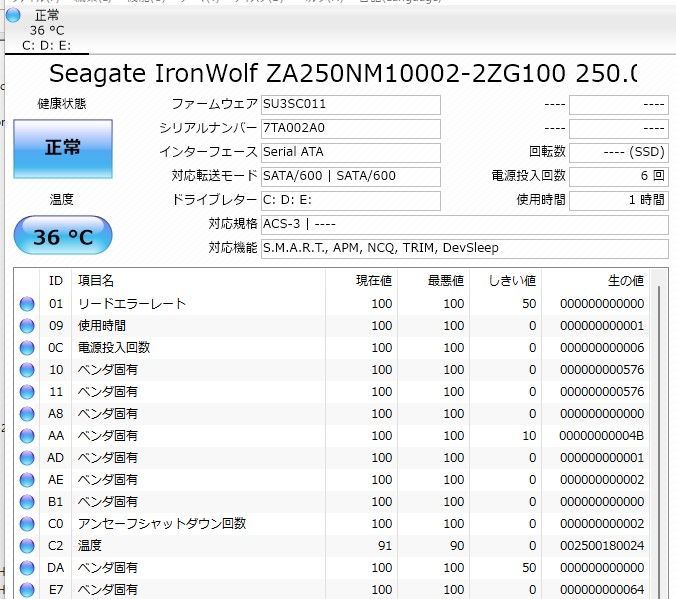Click raw value 000000000576 in row 11
Image resolution: width=676 pixels, height=599 pixels.
(602, 392)
